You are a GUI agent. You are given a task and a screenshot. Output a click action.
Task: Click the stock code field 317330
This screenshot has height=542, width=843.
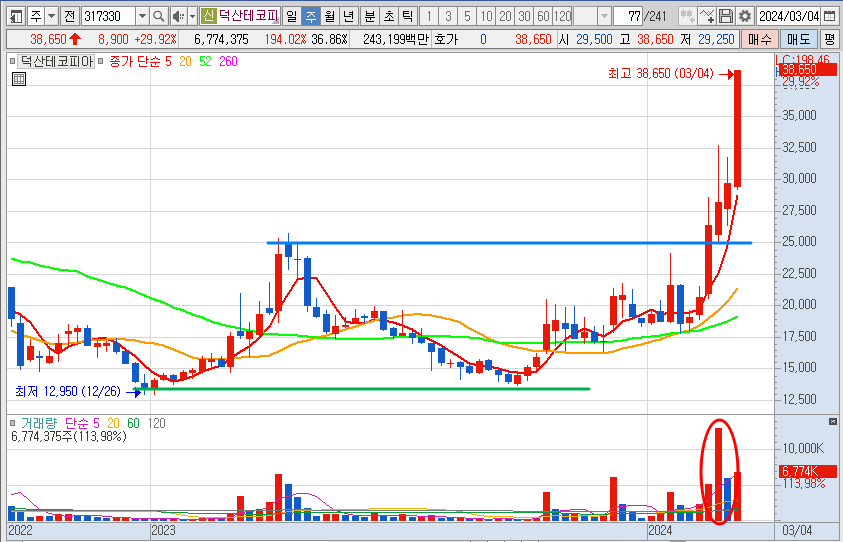coord(109,17)
